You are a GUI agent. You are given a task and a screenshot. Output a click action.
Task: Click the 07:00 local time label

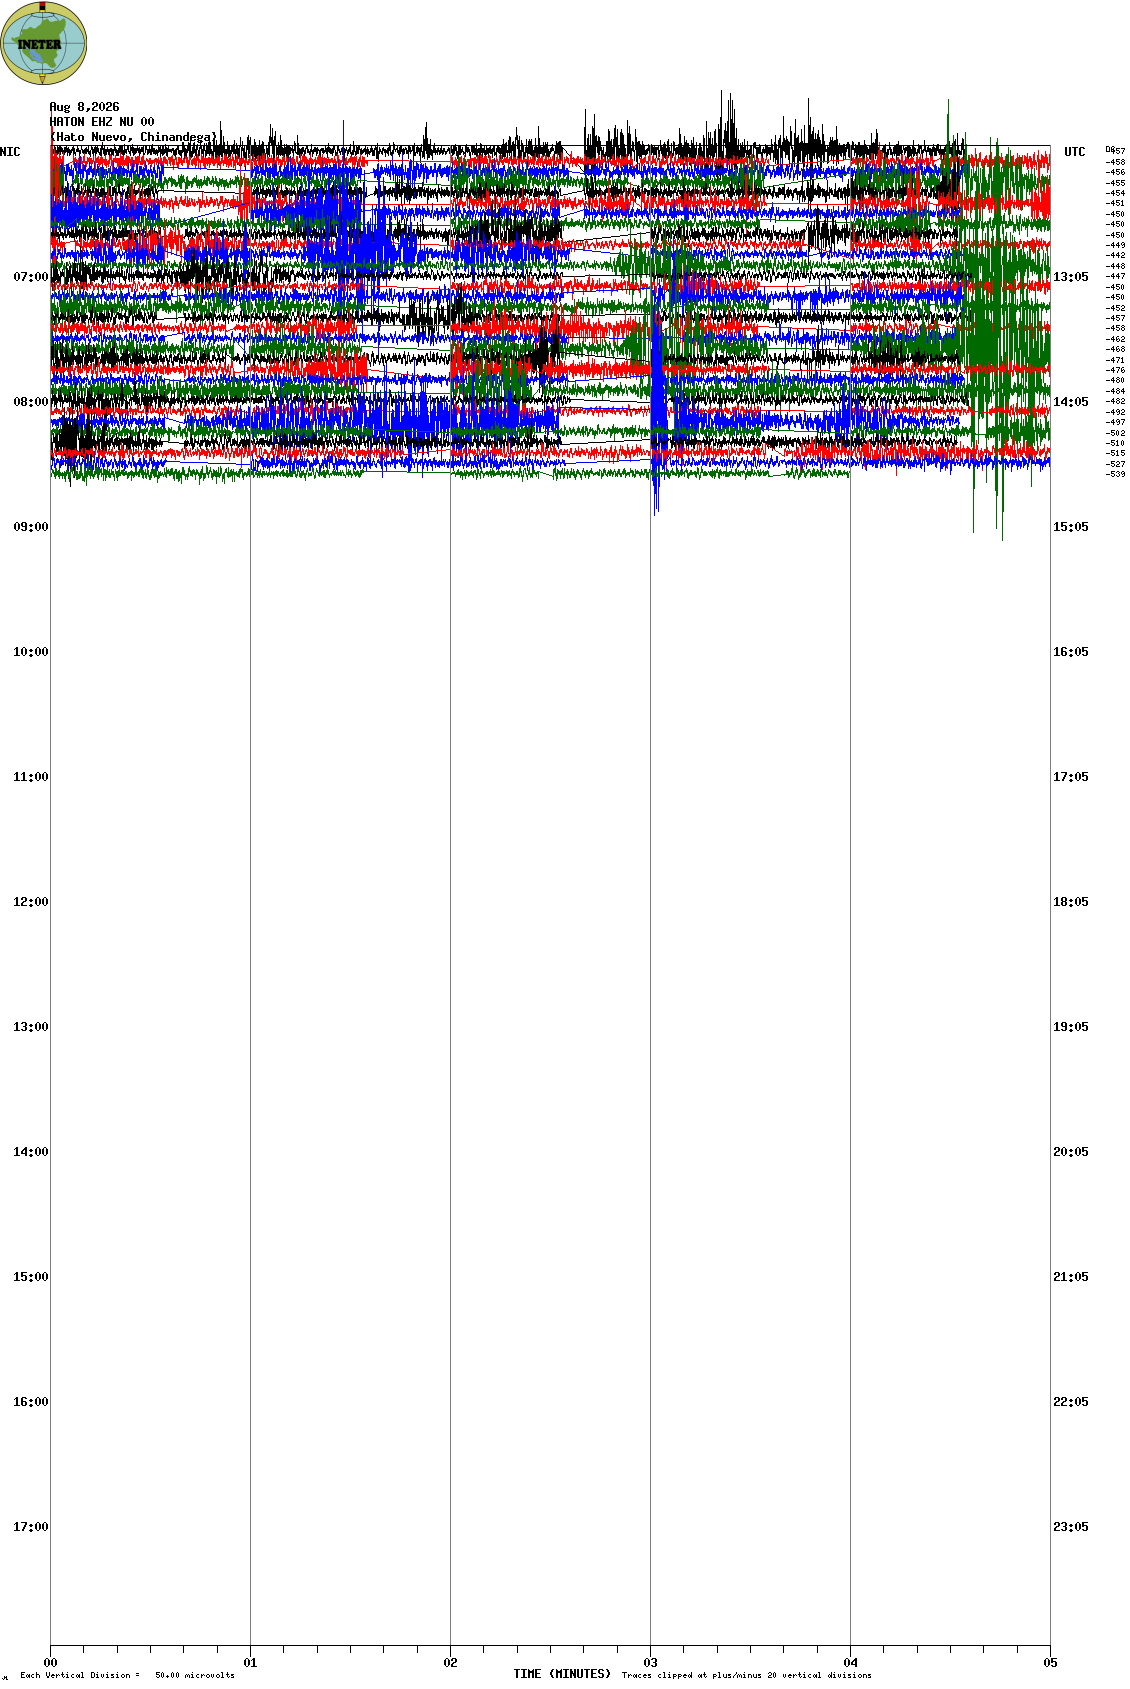point(30,277)
